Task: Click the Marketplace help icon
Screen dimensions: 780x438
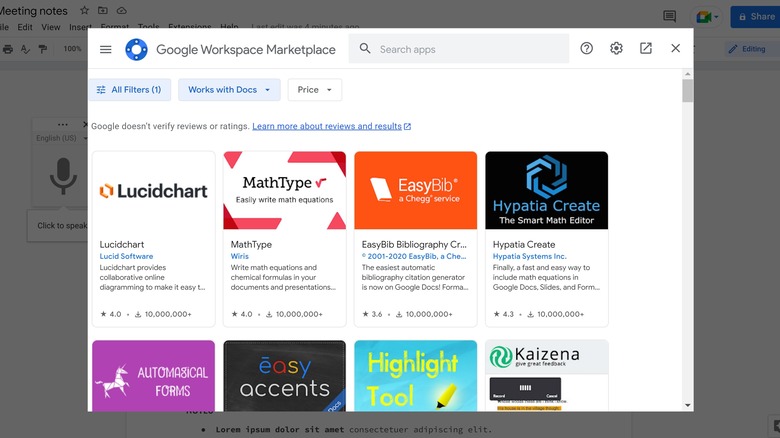Action: 587,49
